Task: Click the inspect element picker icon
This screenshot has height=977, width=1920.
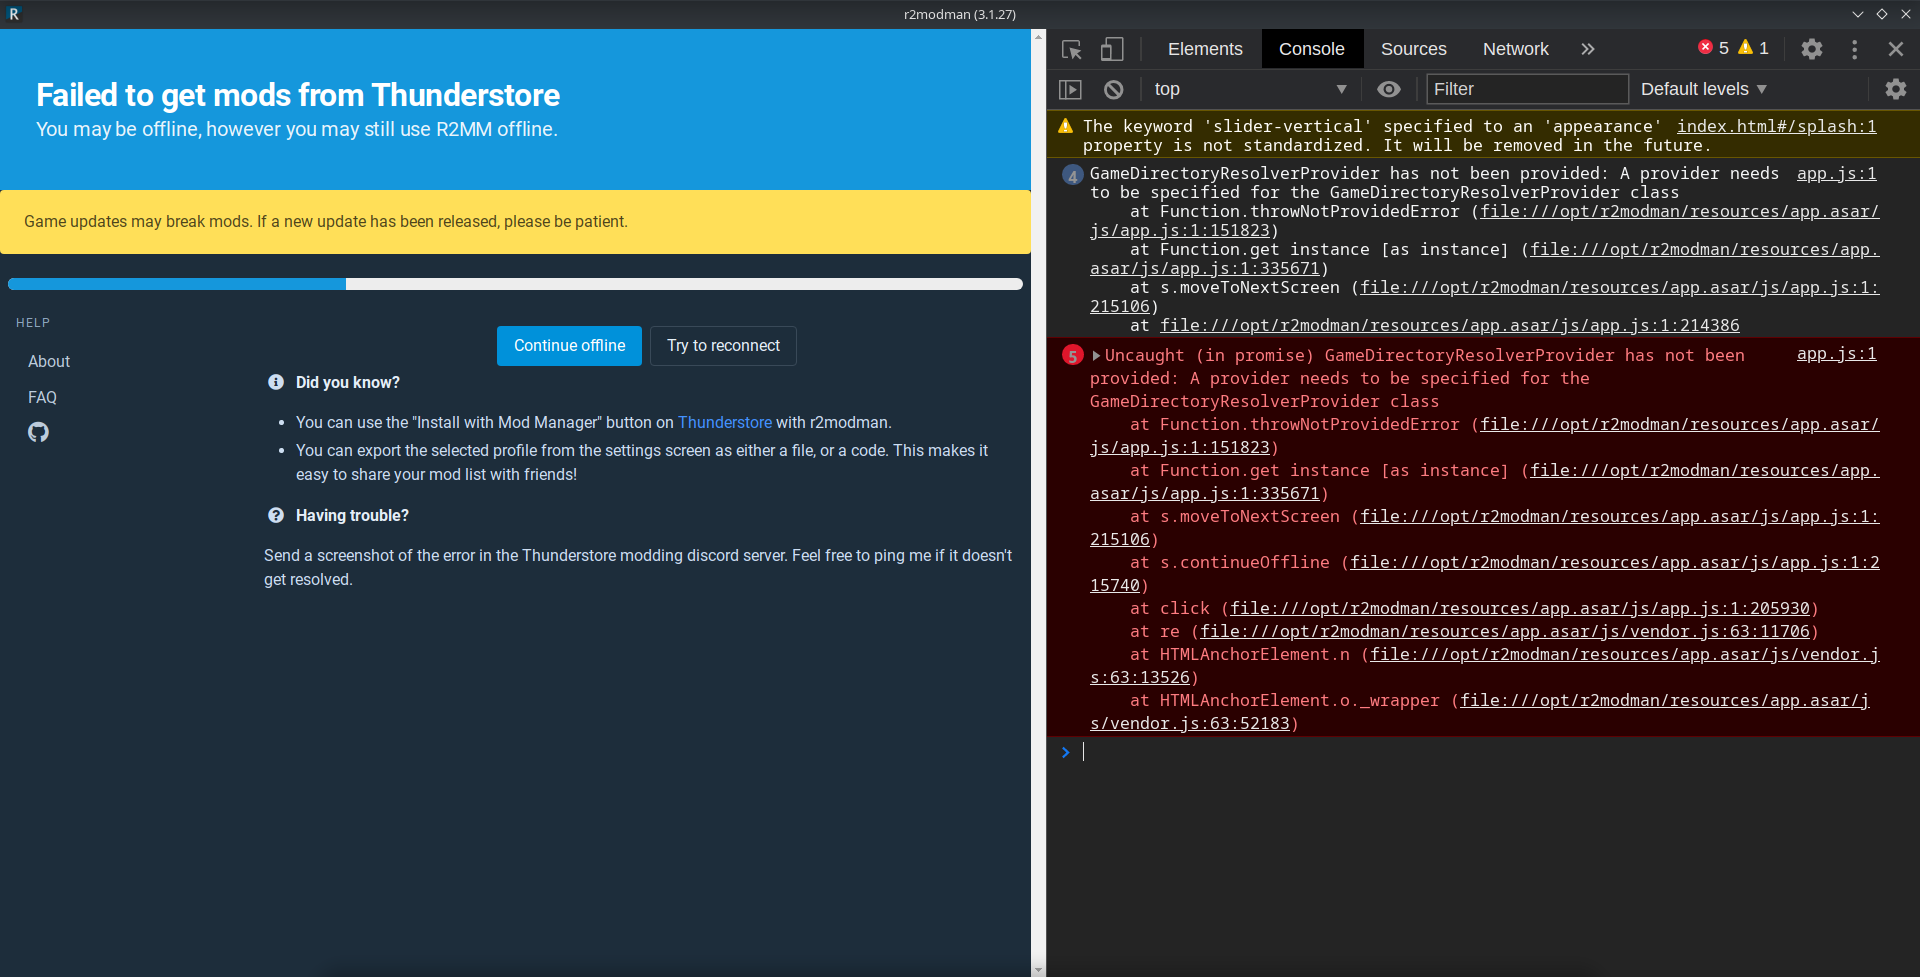Action: (1071, 49)
